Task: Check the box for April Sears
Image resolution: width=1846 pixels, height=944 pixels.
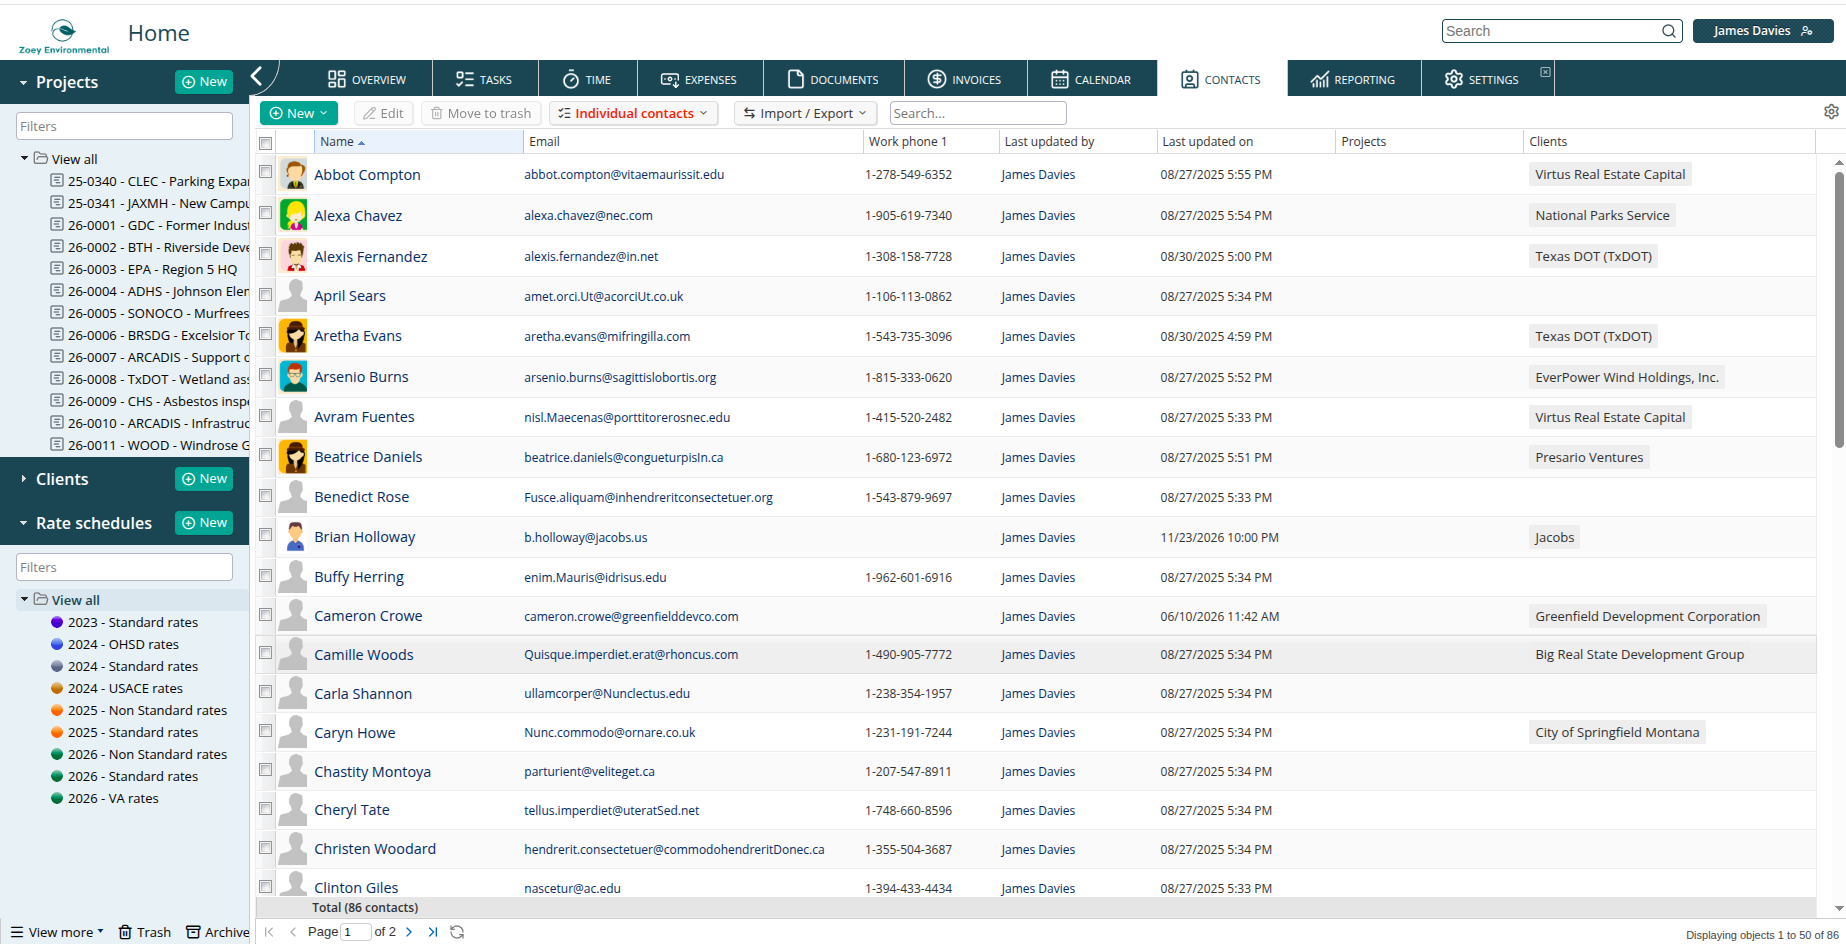Action: click(x=265, y=294)
